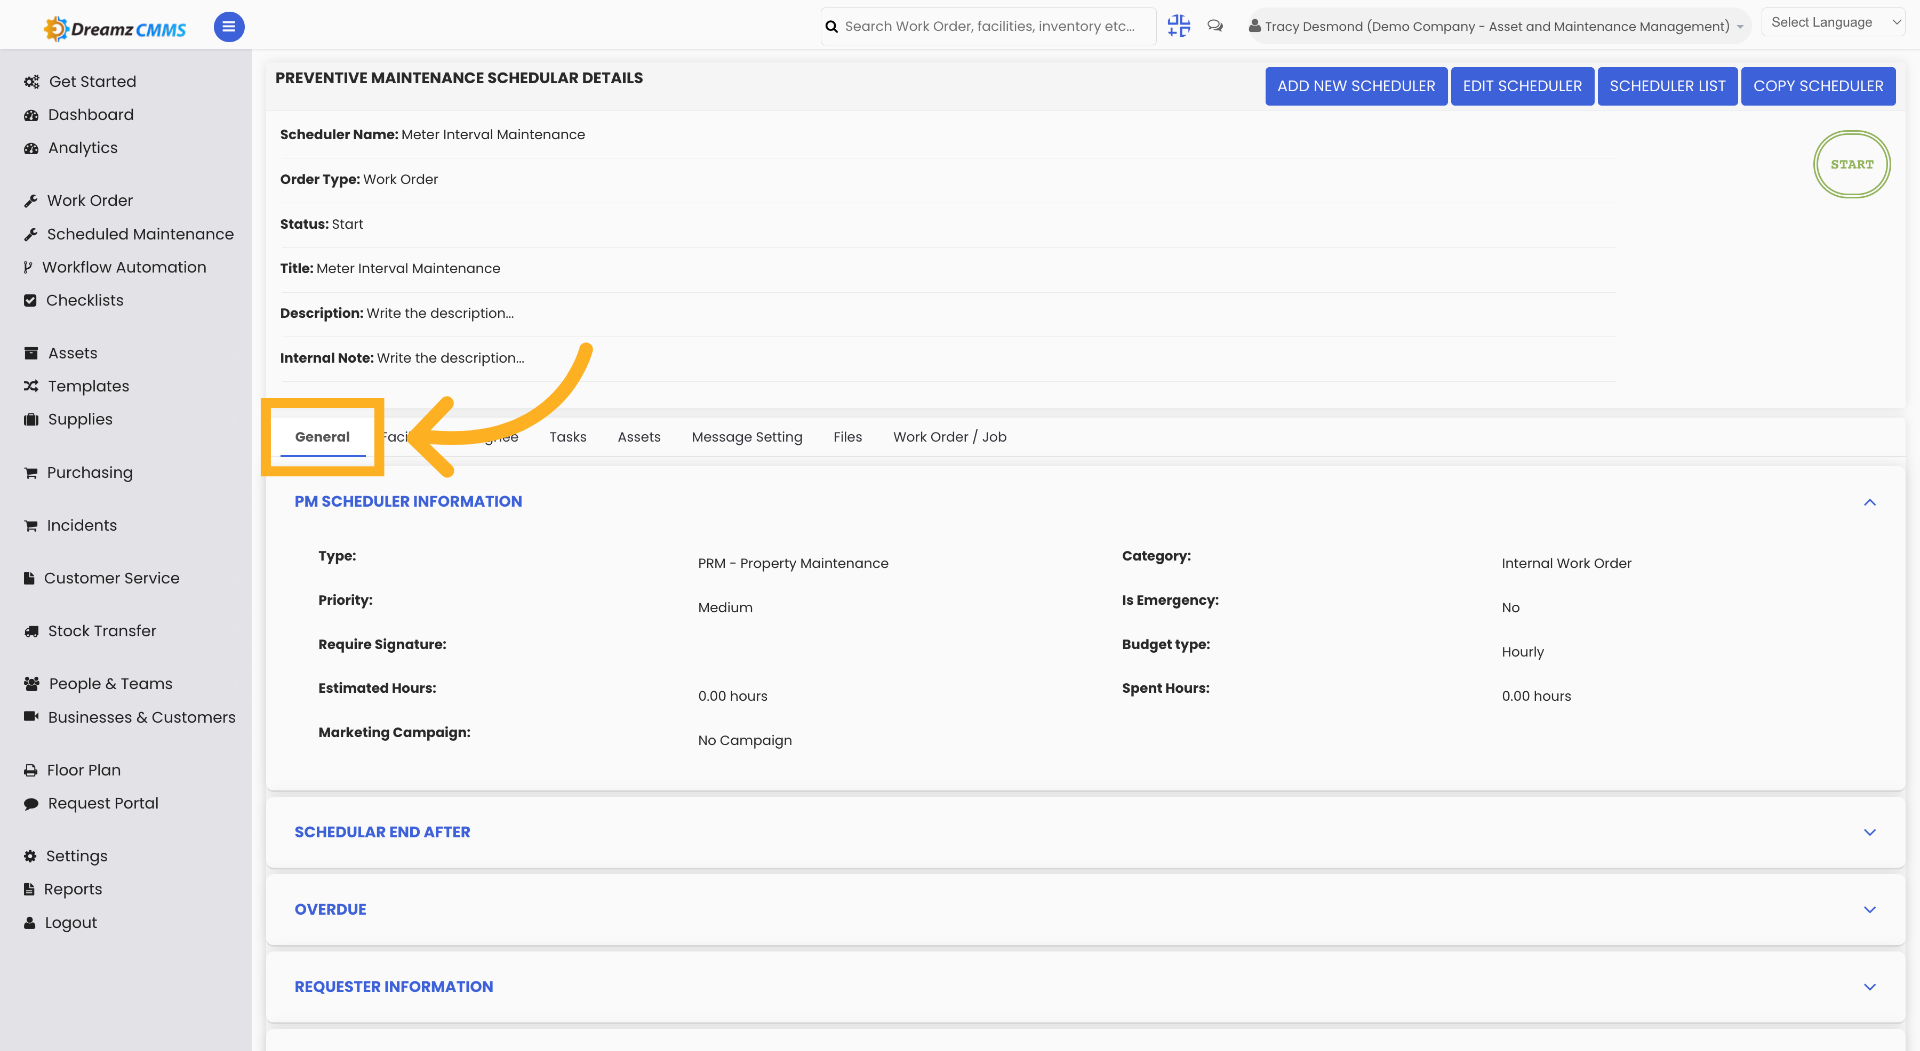Click the Checklists check icon

pos(30,300)
